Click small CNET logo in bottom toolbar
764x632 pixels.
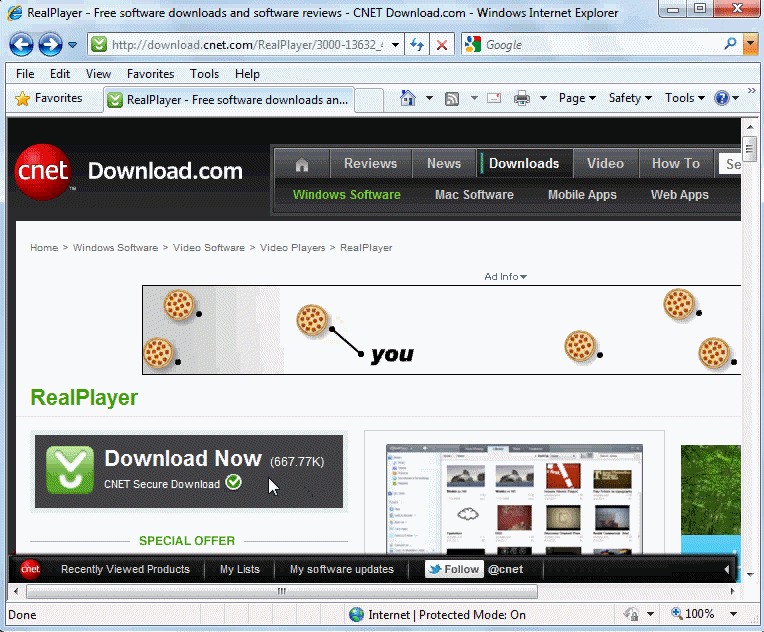tap(30, 569)
